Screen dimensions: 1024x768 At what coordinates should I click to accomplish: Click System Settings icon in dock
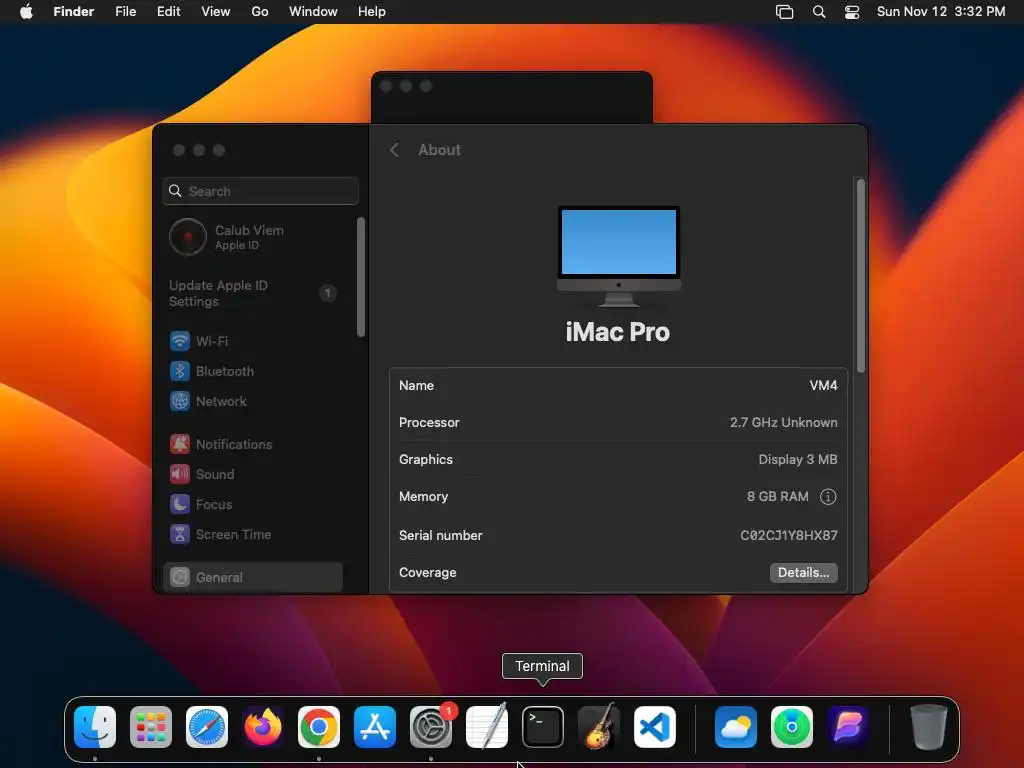click(x=431, y=727)
